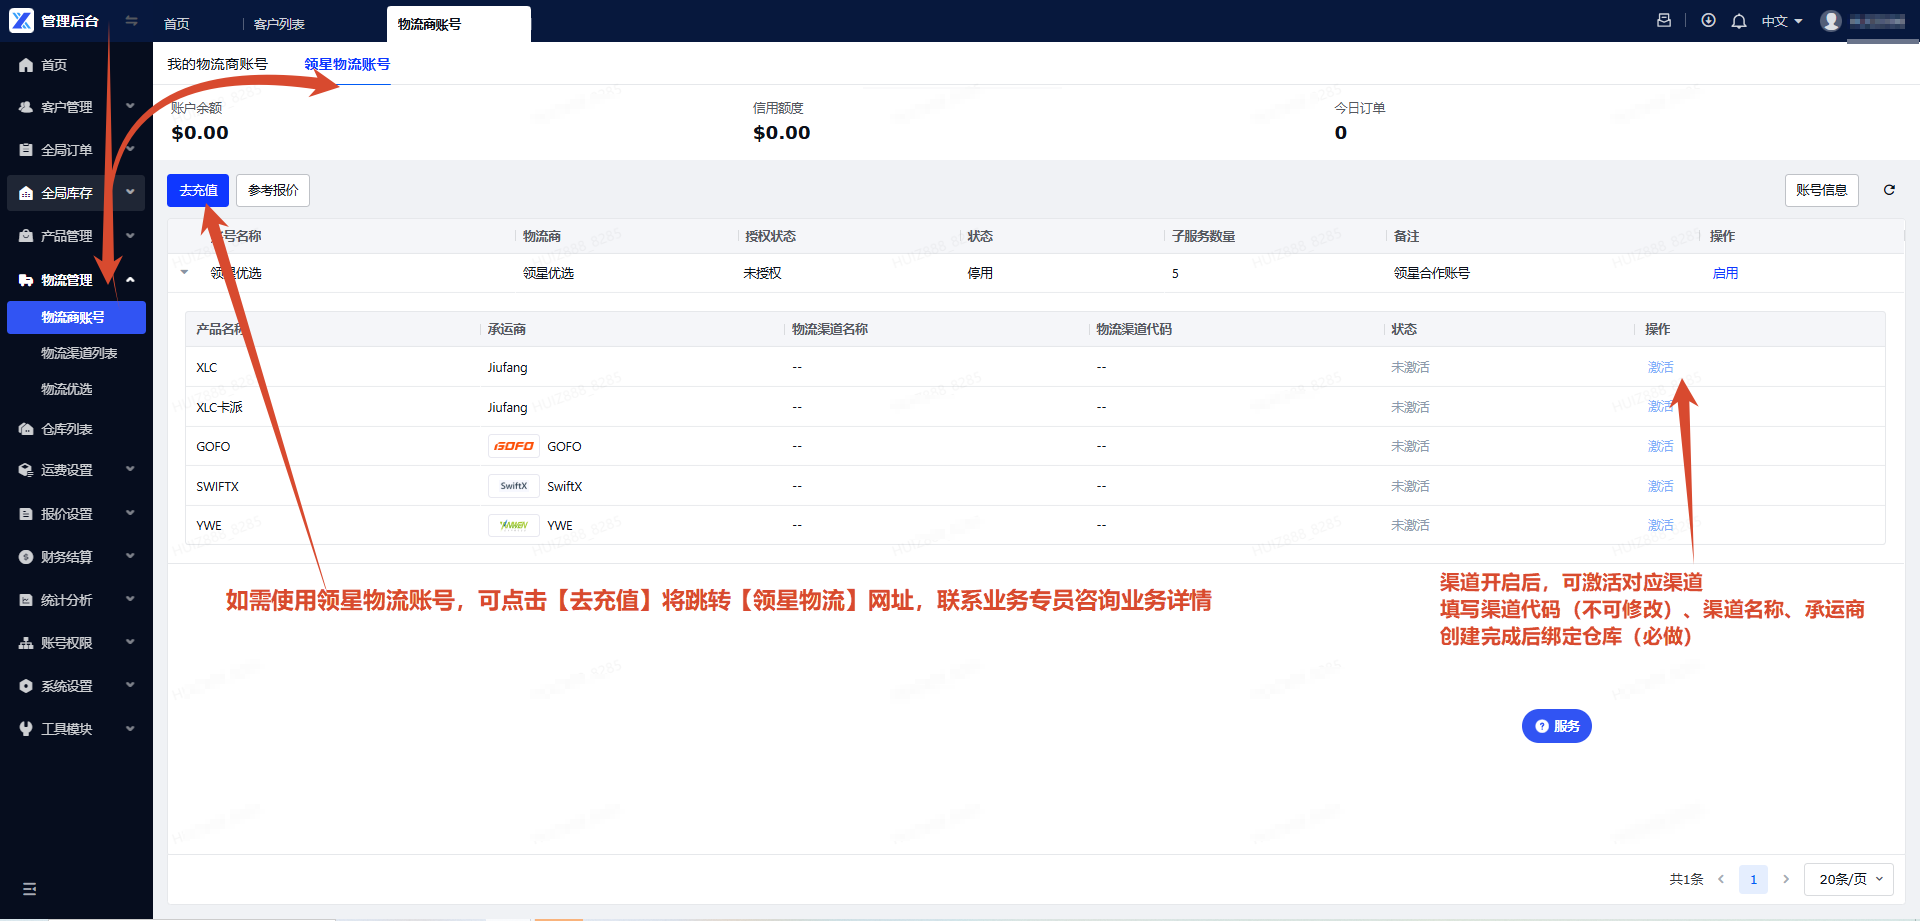The height and width of the screenshot is (921, 1920).
Task: Open 物流优选 in sidebar
Action: pos(66,389)
